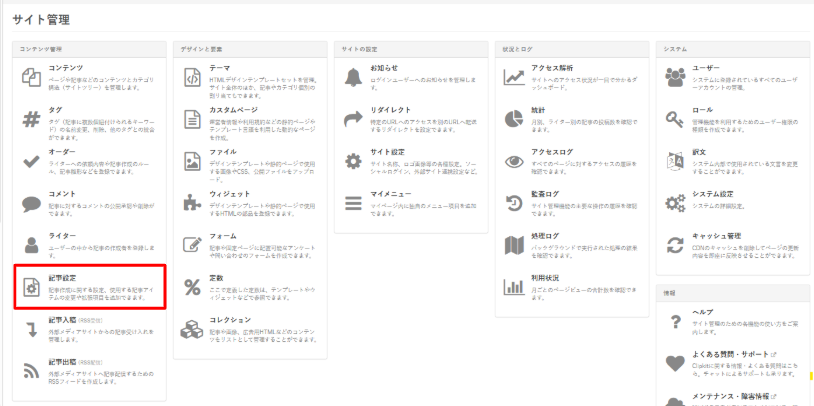Viewport: 814px width, 406px height.
Task: Click the キャッシュ管理 refresh arrows icon
Action: (675, 245)
